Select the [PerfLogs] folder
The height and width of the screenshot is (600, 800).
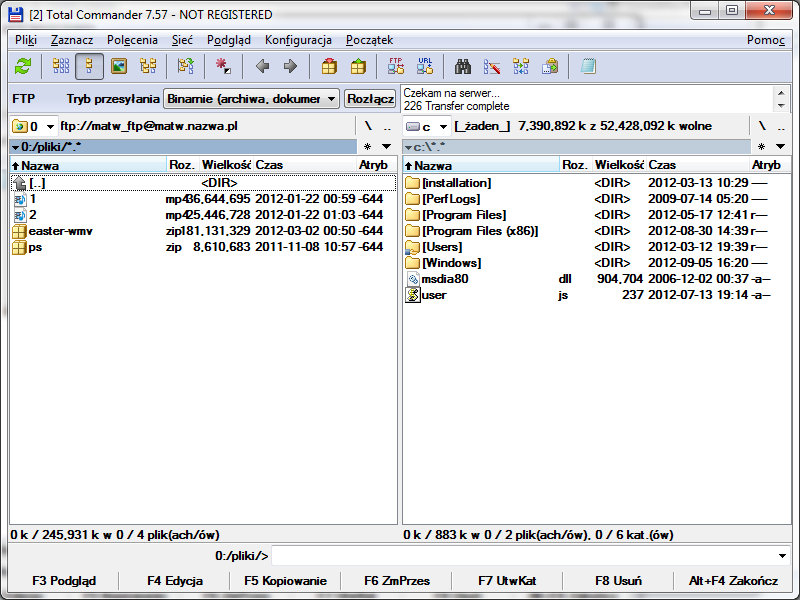pos(596,199)
